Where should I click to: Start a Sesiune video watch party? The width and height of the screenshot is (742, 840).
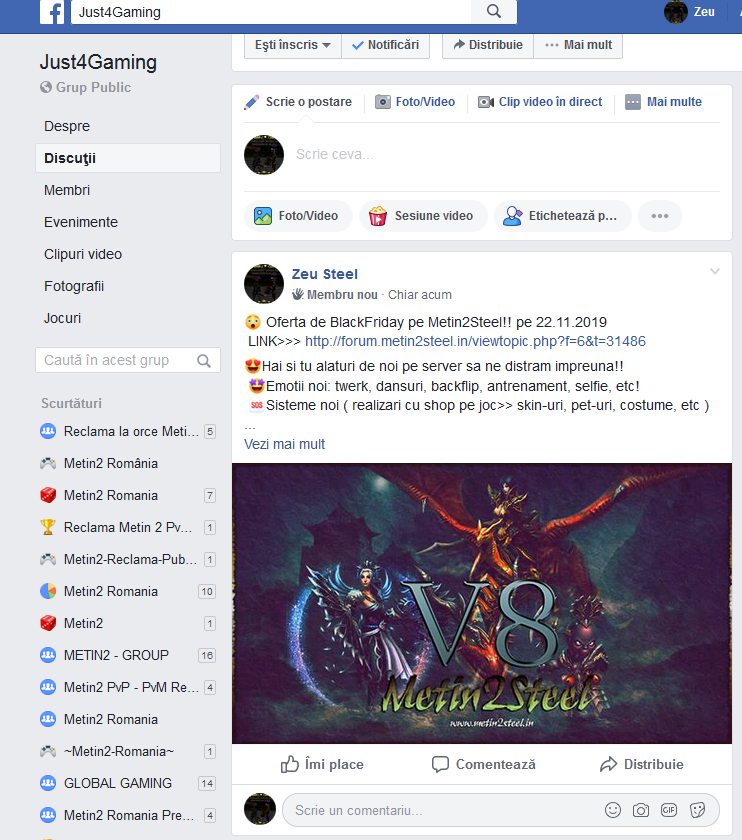(x=423, y=216)
